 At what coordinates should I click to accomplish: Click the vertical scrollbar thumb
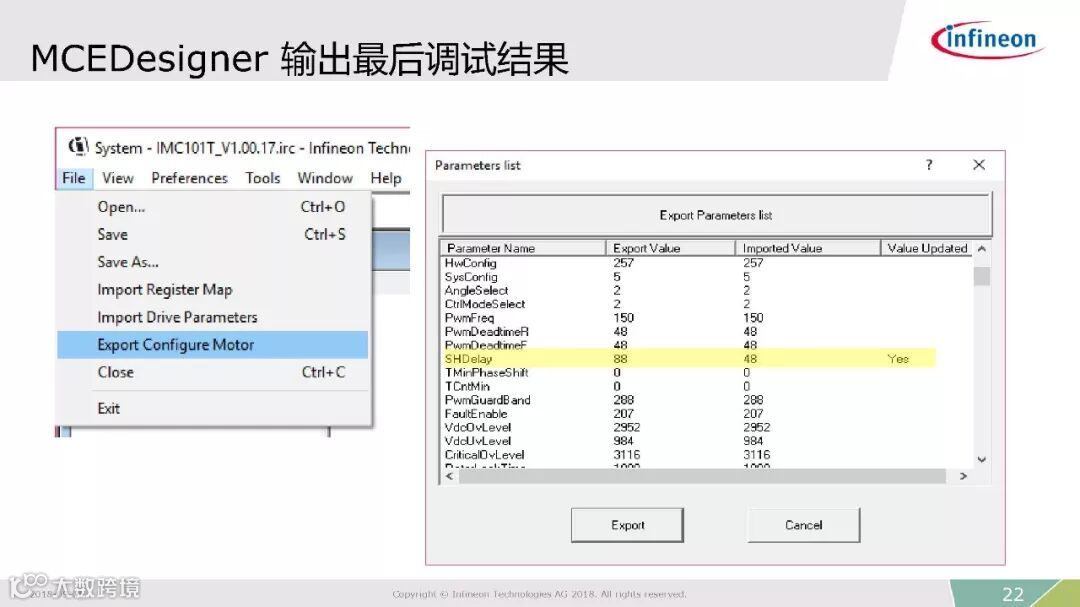(x=982, y=276)
